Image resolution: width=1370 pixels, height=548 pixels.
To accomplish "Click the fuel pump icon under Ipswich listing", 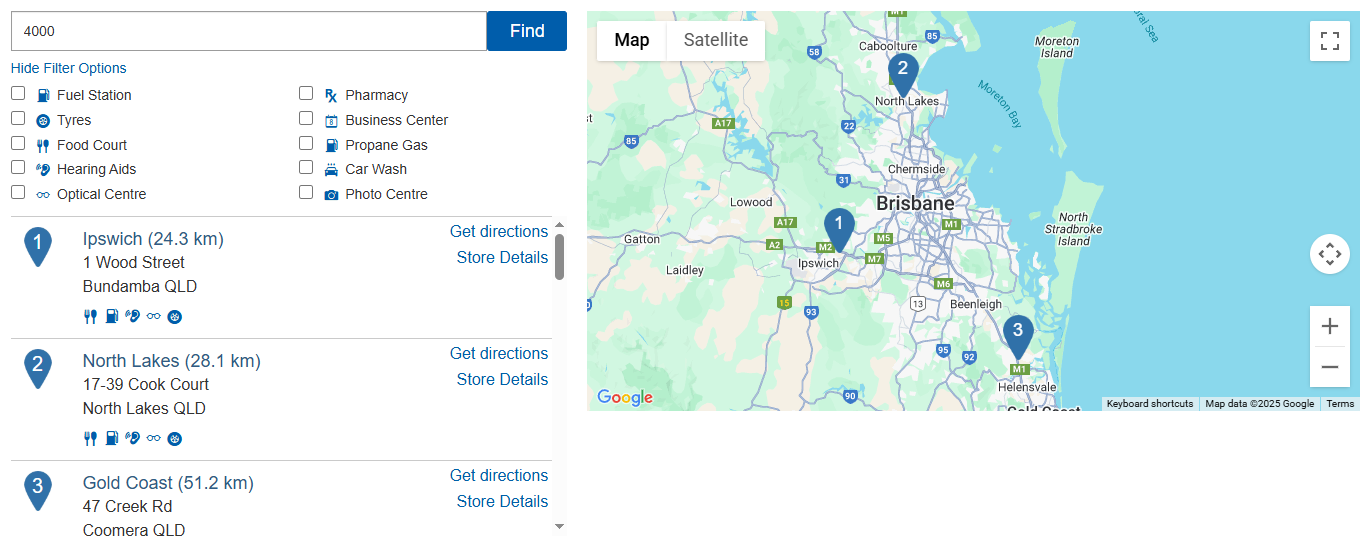I will point(112,316).
